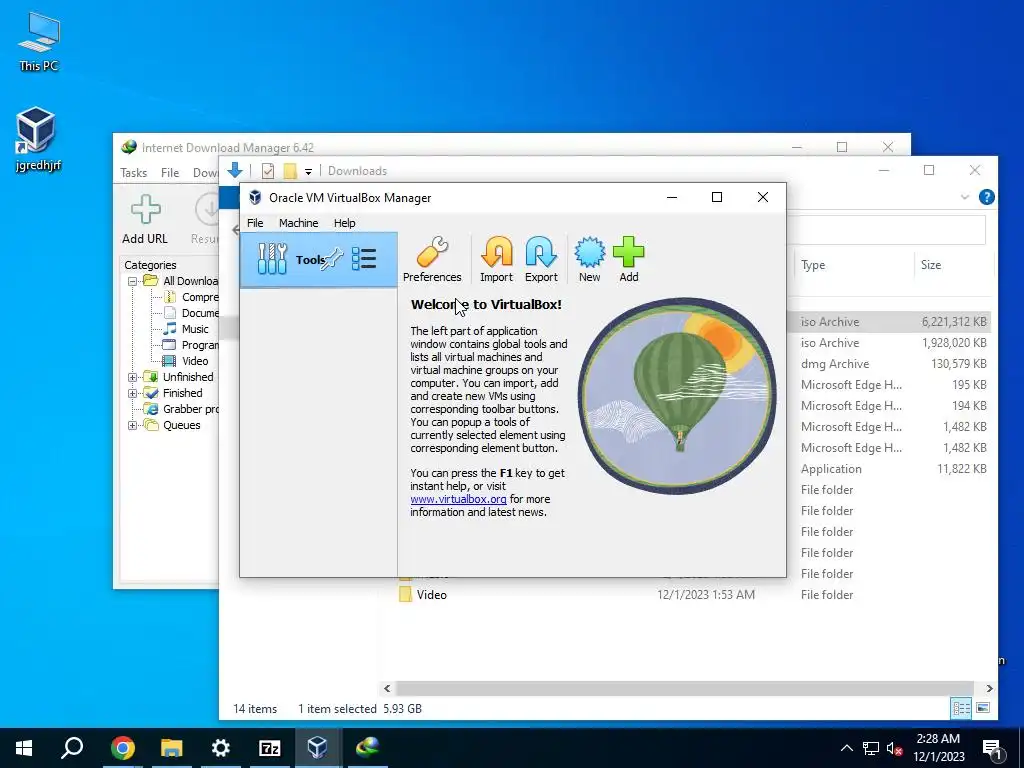Open Tasks menu in Internet Download Manager
Screen dimensions: 1024x768
point(133,172)
